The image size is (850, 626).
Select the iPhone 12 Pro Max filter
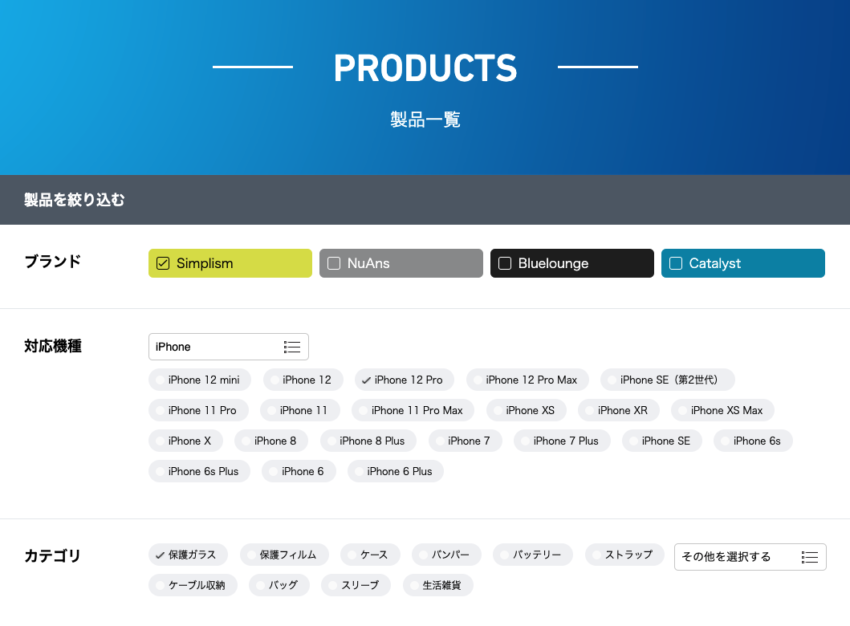pyautogui.click(x=527, y=380)
